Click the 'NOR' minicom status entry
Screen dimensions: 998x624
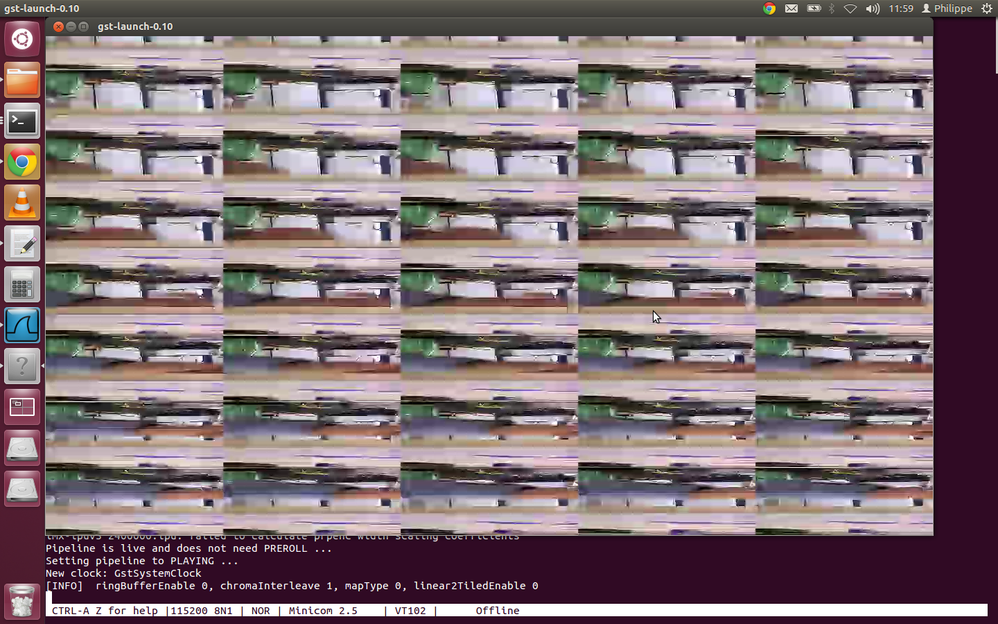(260, 611)
